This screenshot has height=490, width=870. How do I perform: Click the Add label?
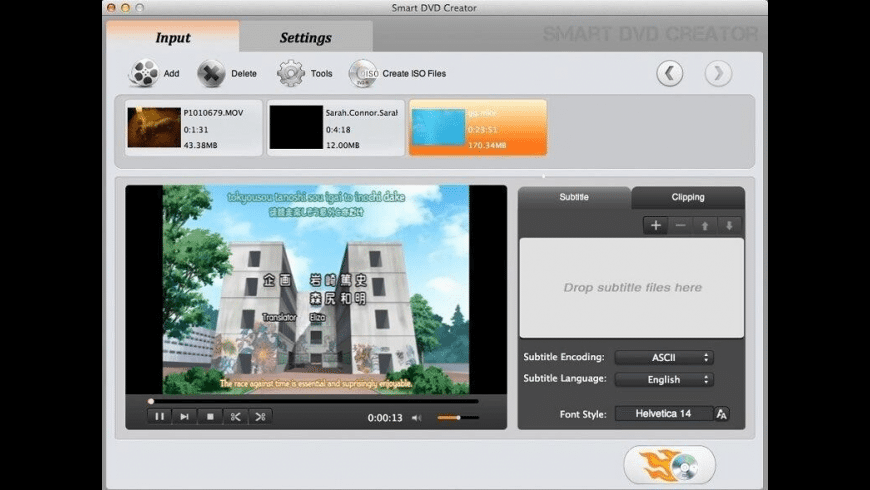tap(171, 73)
